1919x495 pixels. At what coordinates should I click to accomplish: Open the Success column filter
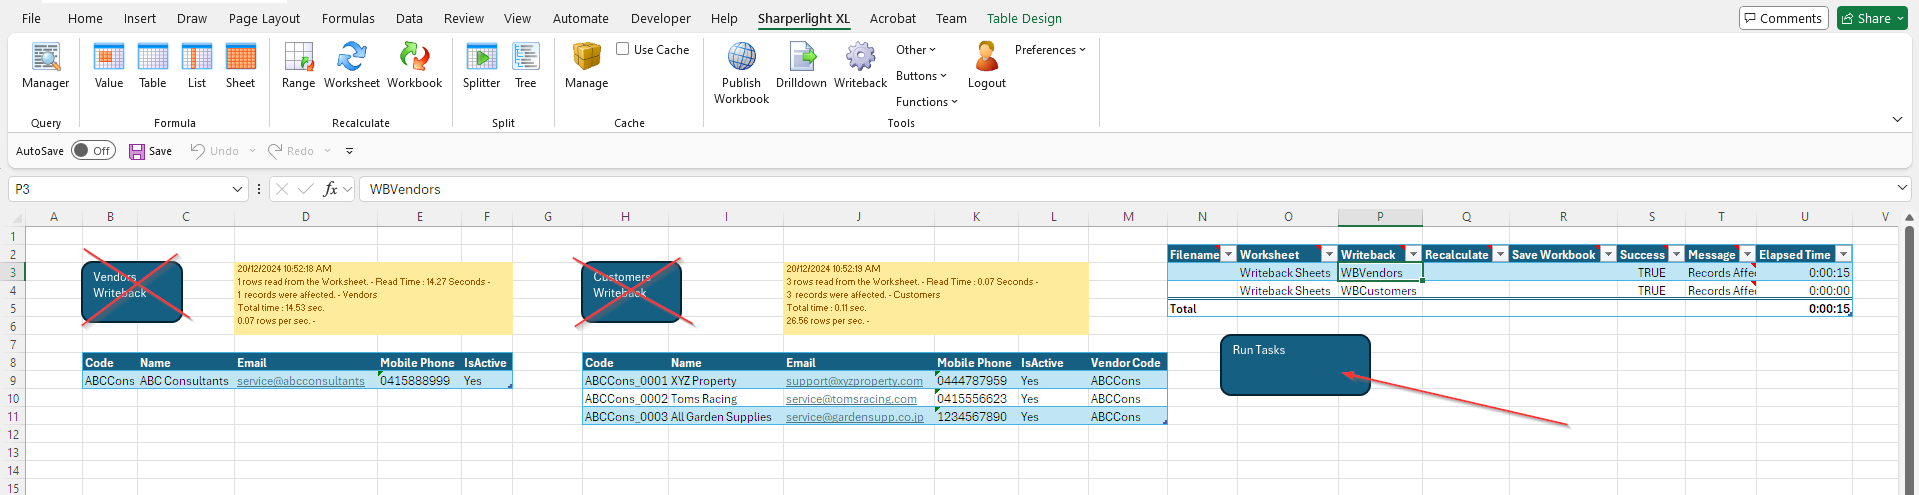tap(1676, 255)
